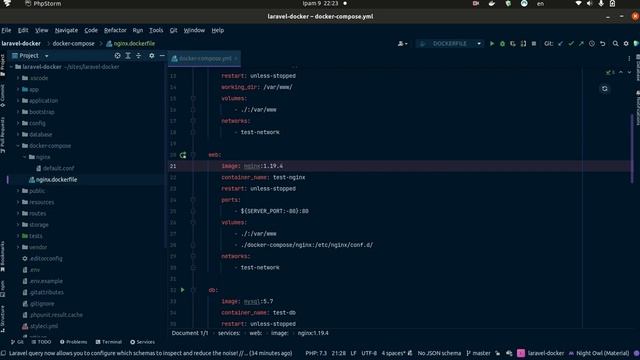Image resolution: width=640 pixels, height=360 pixels.
Task: Stop the running process
Action: (x=534, y=44)
